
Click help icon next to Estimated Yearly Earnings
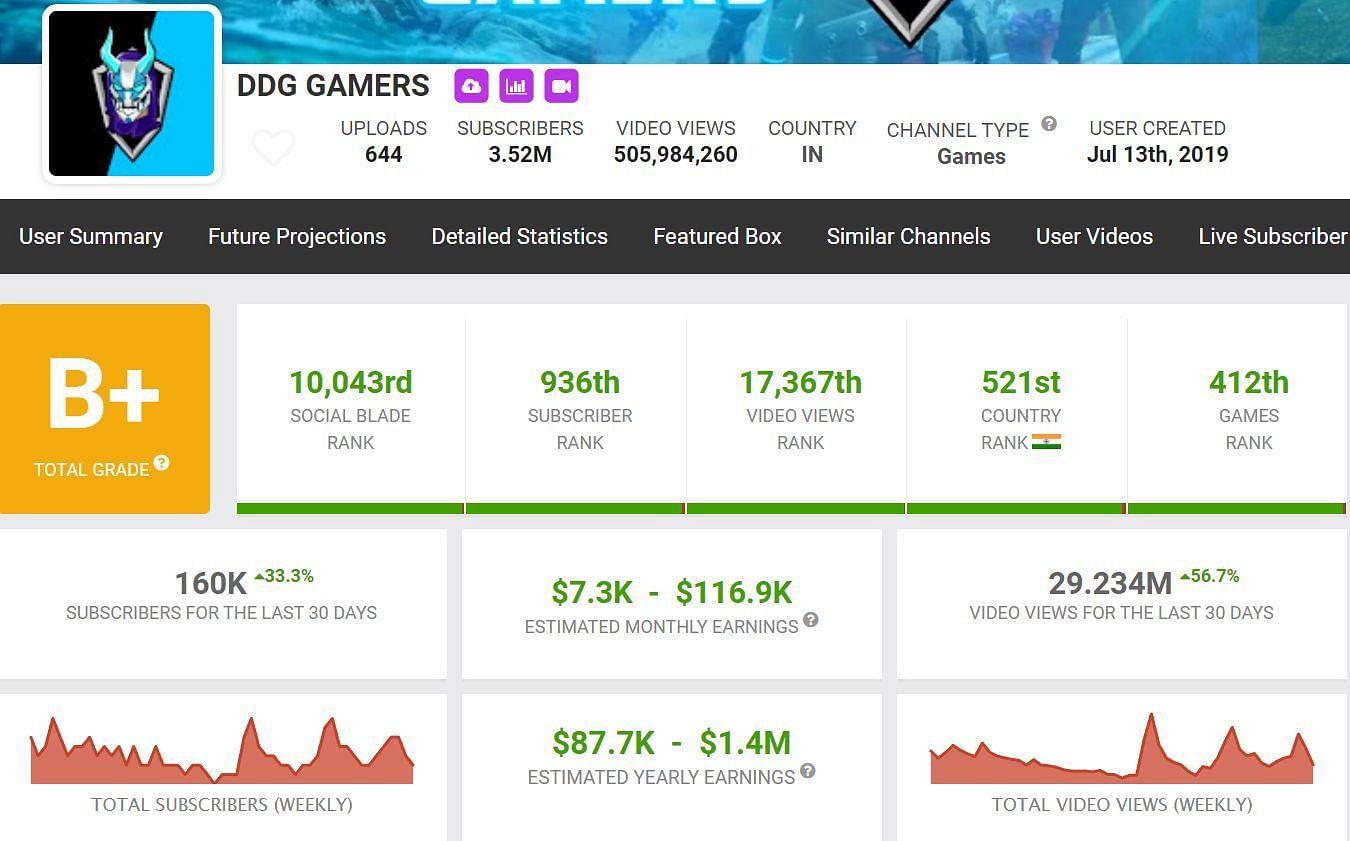[x=807, y=771]
